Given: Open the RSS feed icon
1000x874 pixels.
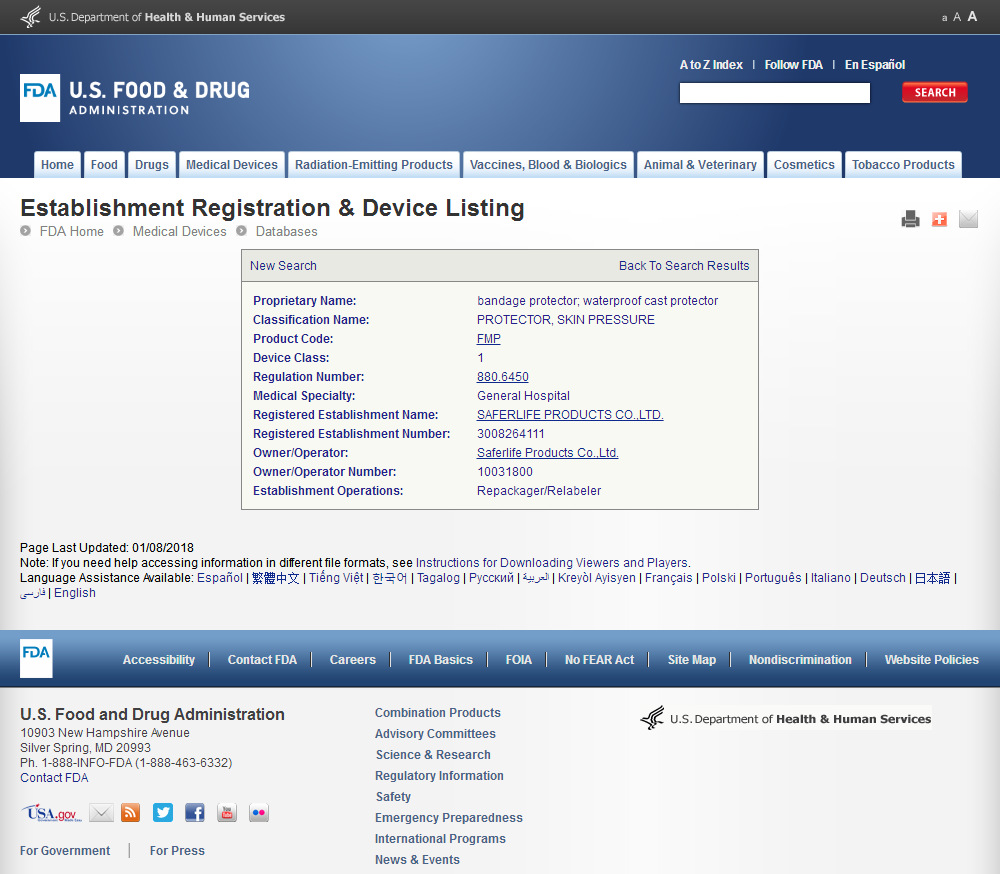Looking at the screenshot, I should (x=131, y=813).
